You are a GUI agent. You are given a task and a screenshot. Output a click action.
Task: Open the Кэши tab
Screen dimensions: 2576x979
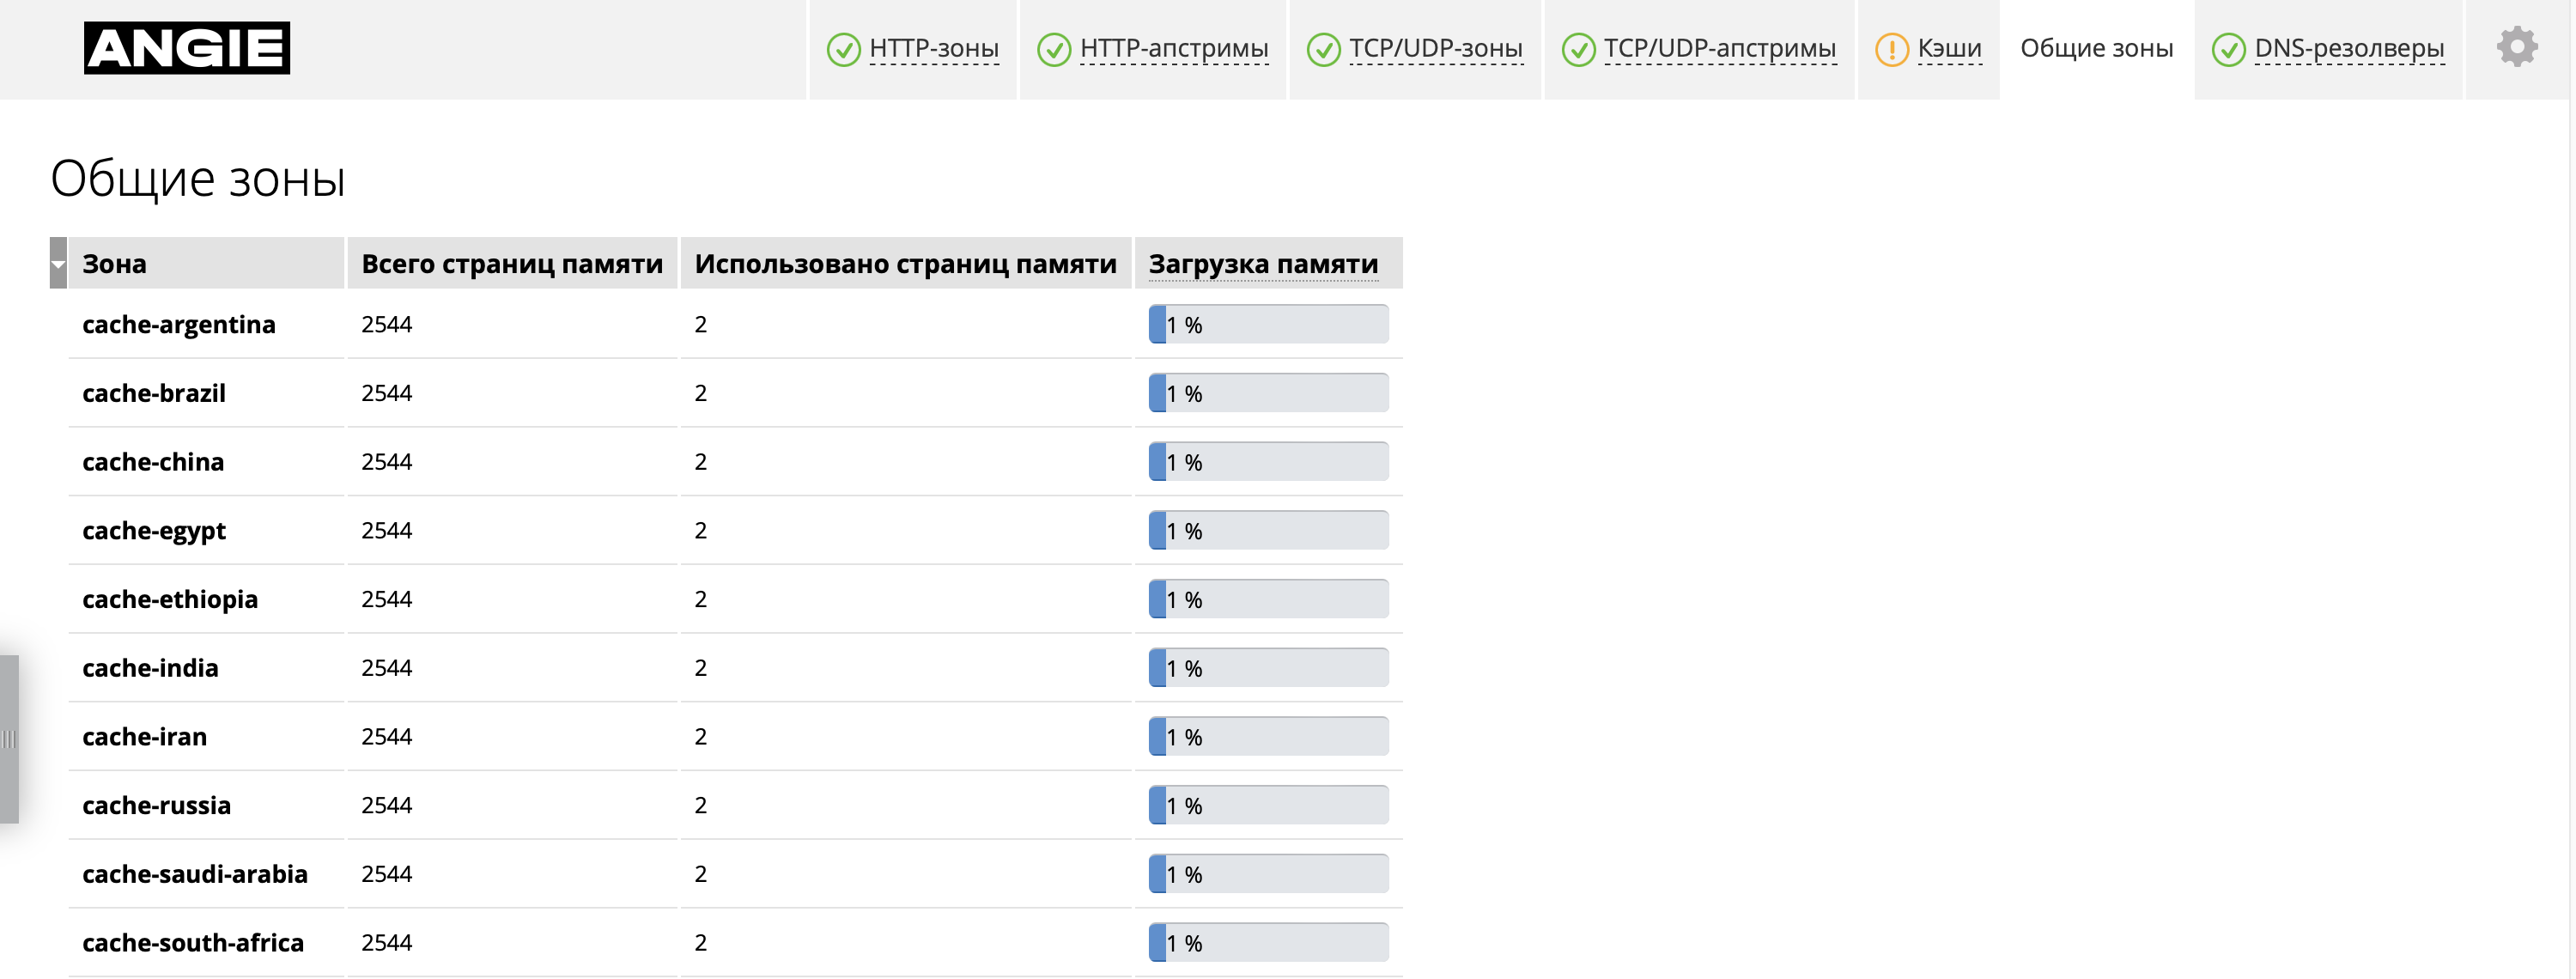click(x=1948, y=48)
